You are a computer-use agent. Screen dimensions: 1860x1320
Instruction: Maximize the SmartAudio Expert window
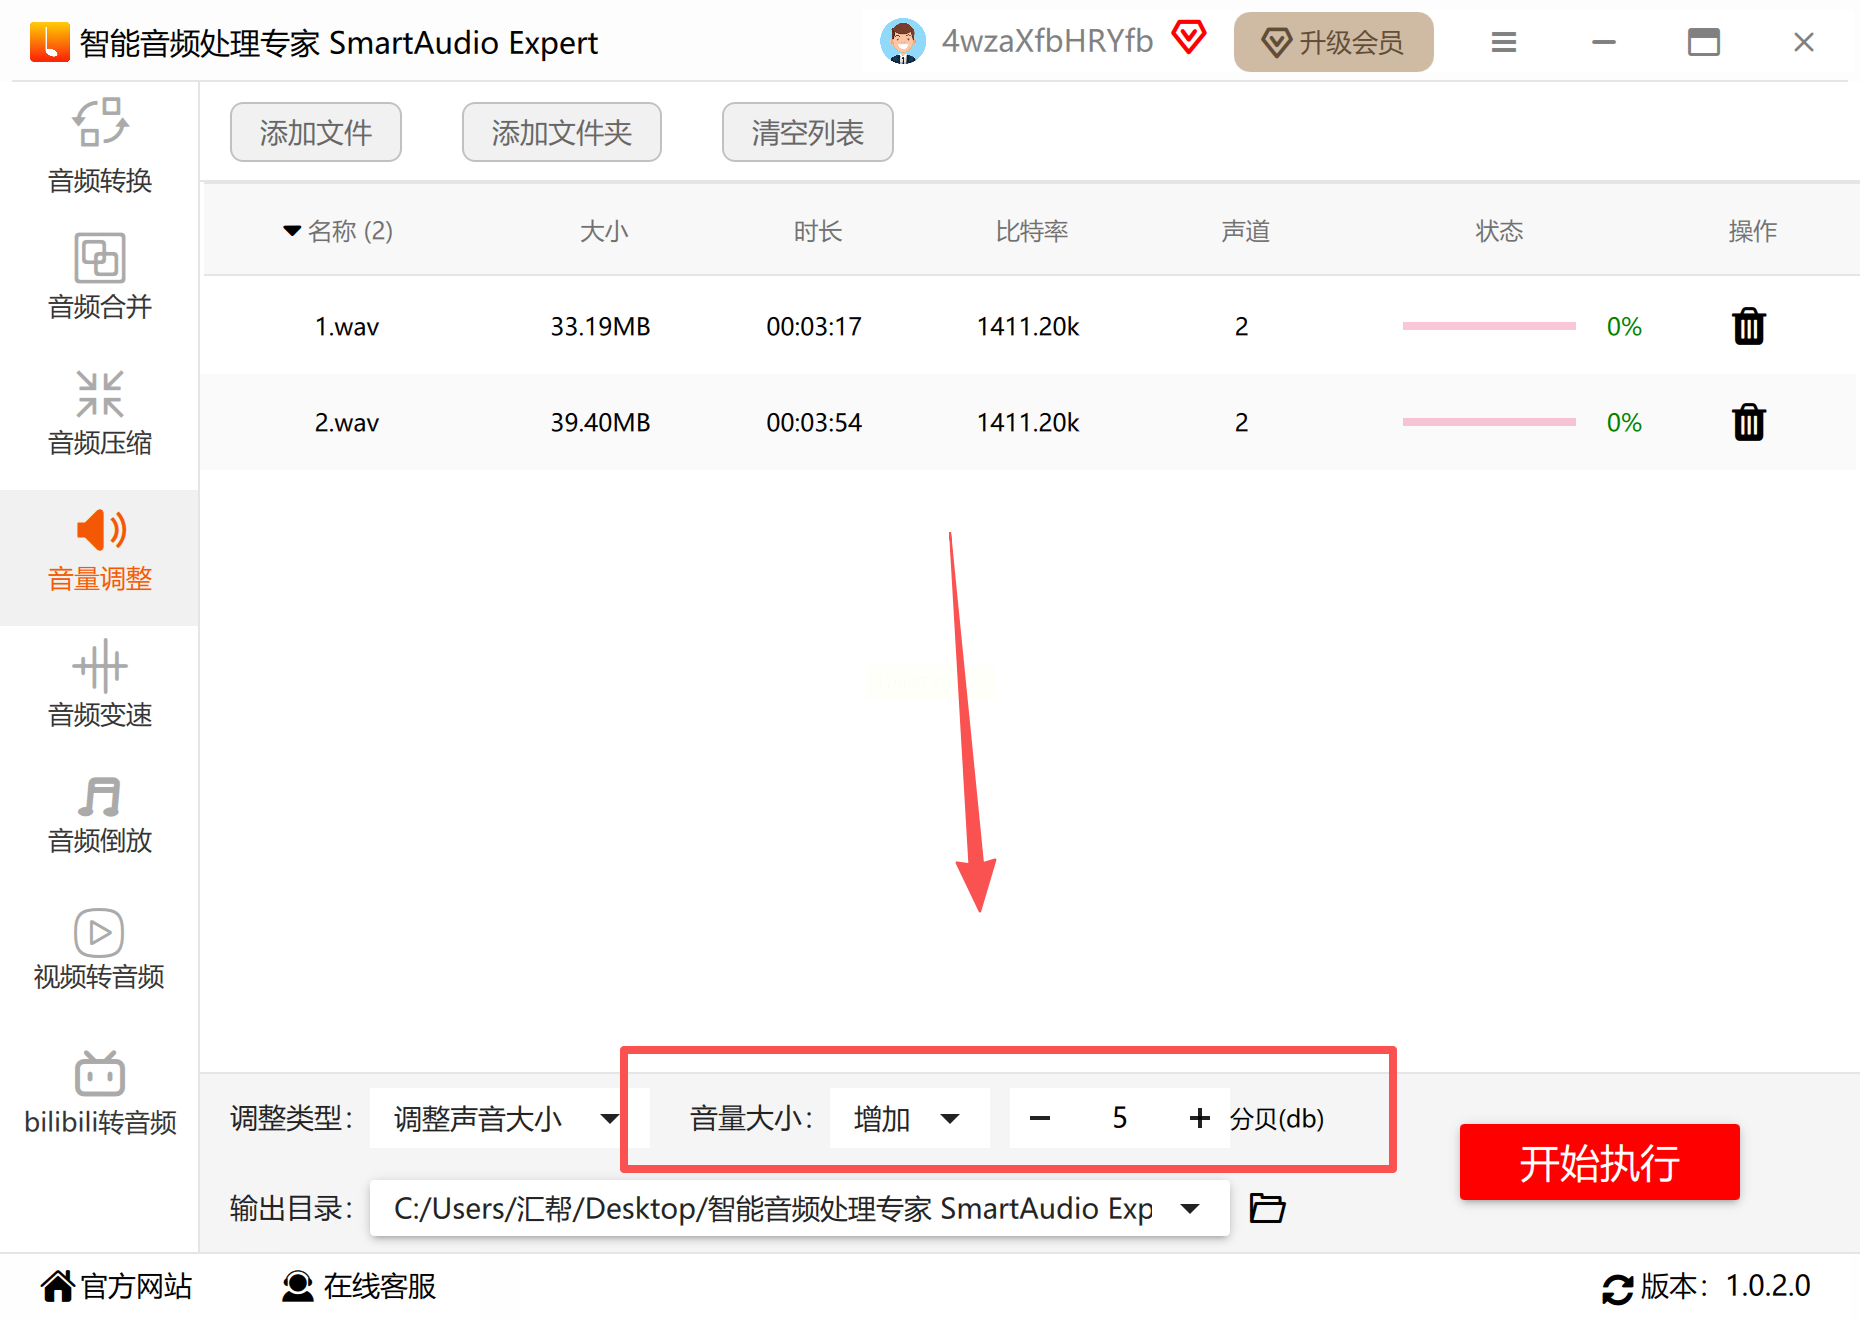coord(1704,42)
